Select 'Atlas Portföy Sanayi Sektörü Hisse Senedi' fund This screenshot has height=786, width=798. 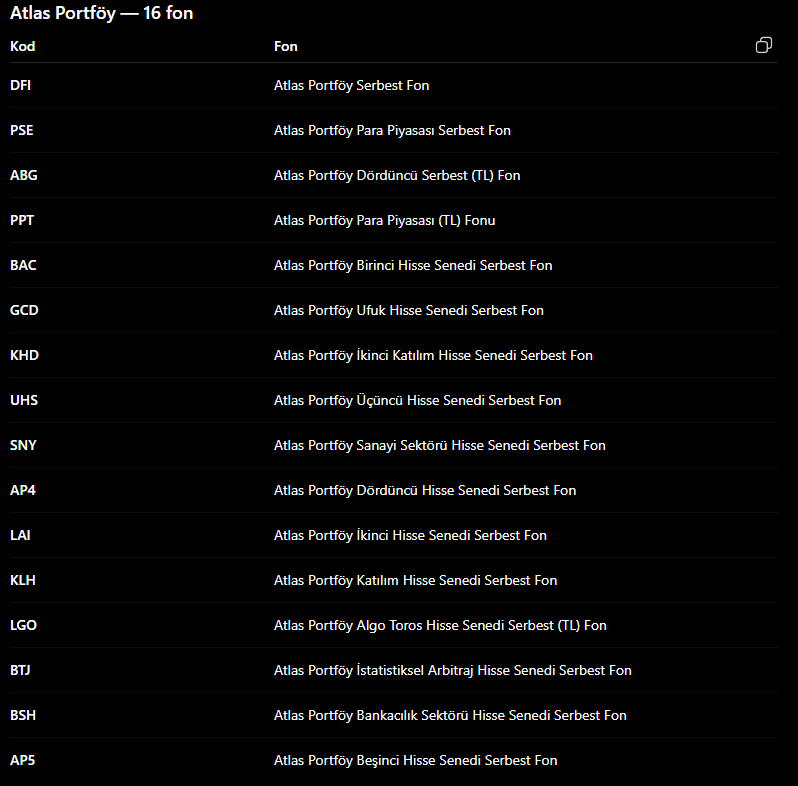point(440,445)
